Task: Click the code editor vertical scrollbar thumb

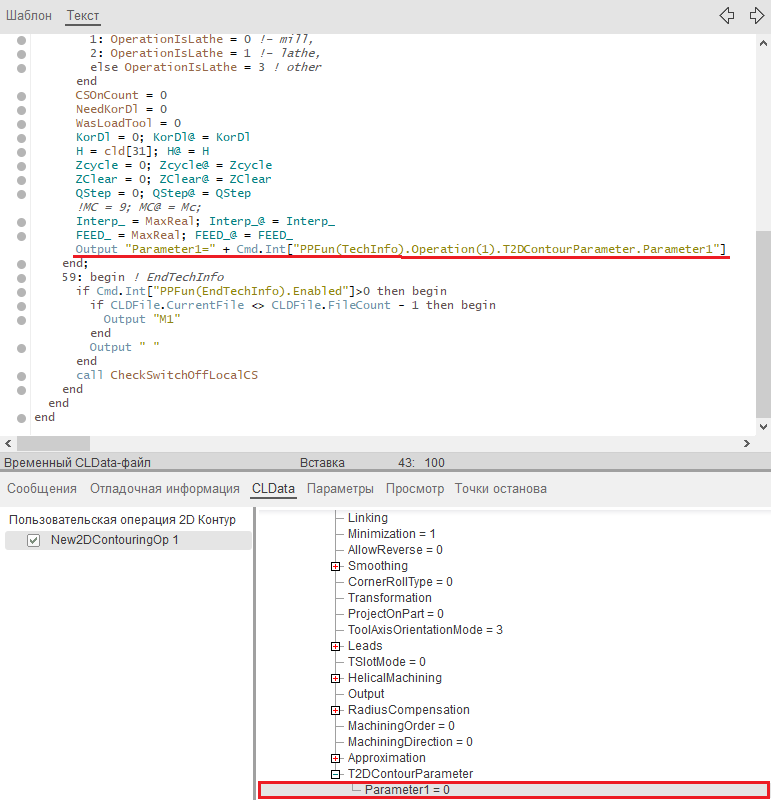Action: pyautogui.click(x=763, y=320)
